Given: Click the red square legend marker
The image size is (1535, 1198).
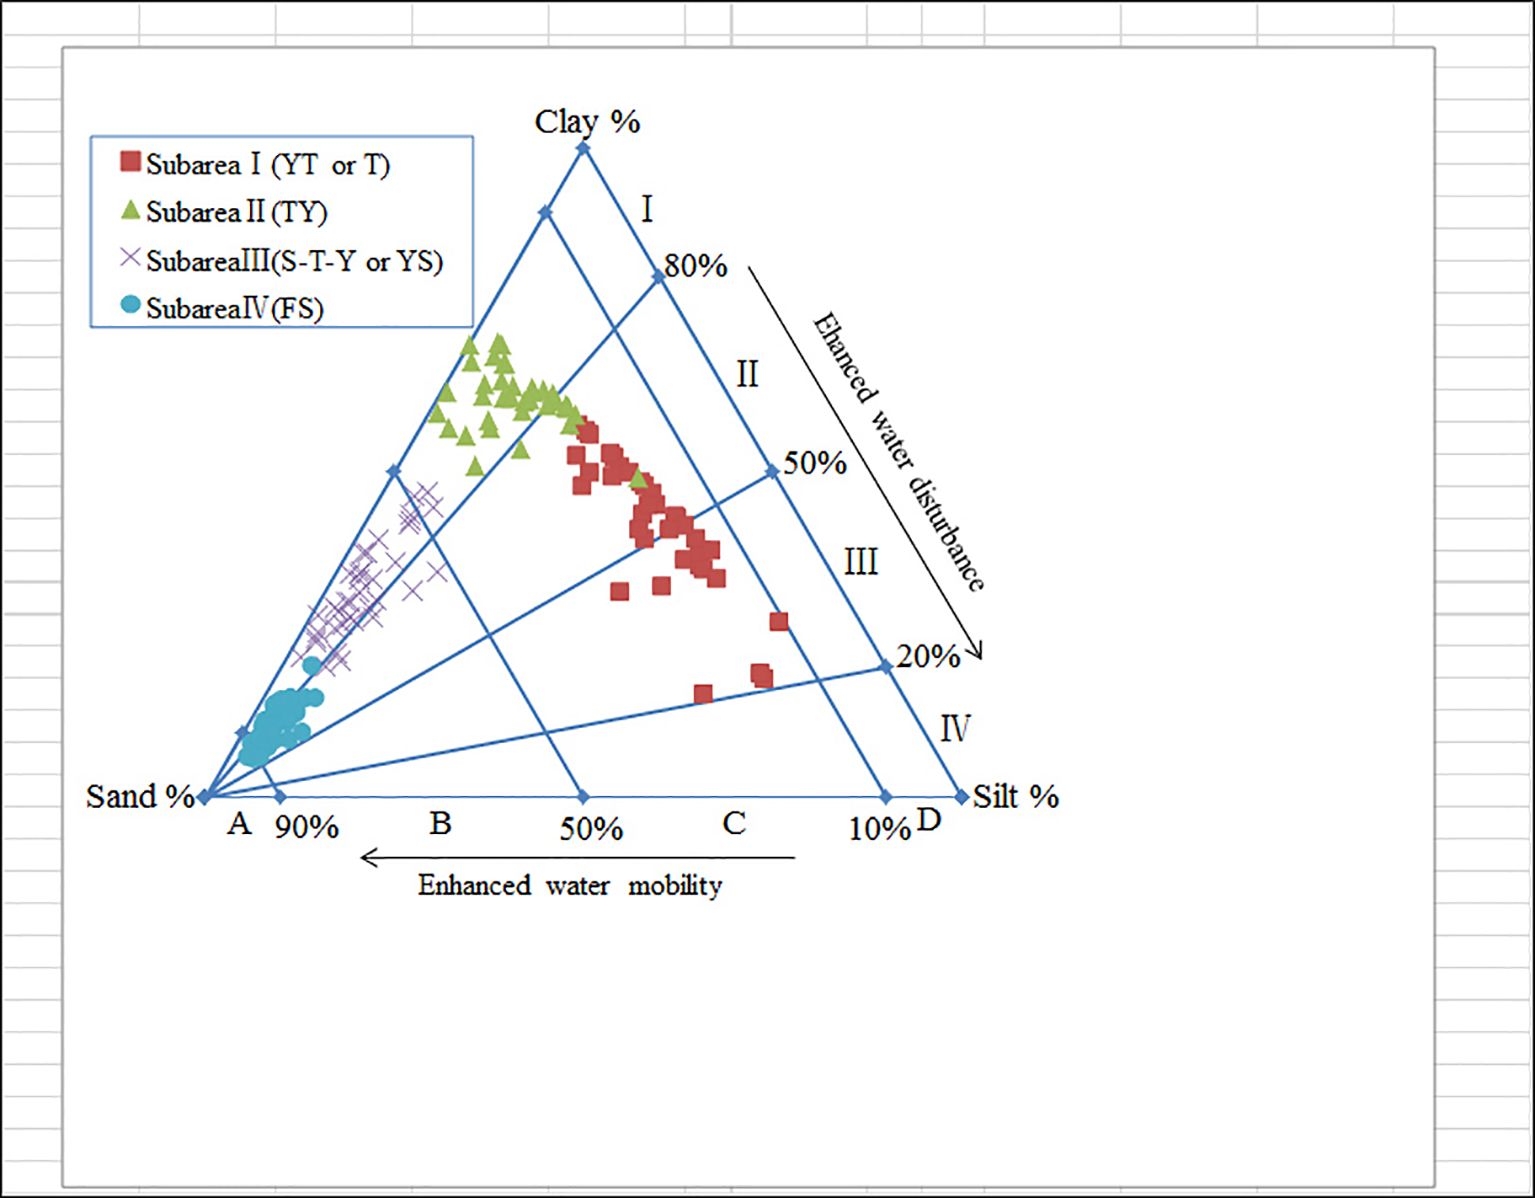Looking at the screenshot, I should click(130, 161).
